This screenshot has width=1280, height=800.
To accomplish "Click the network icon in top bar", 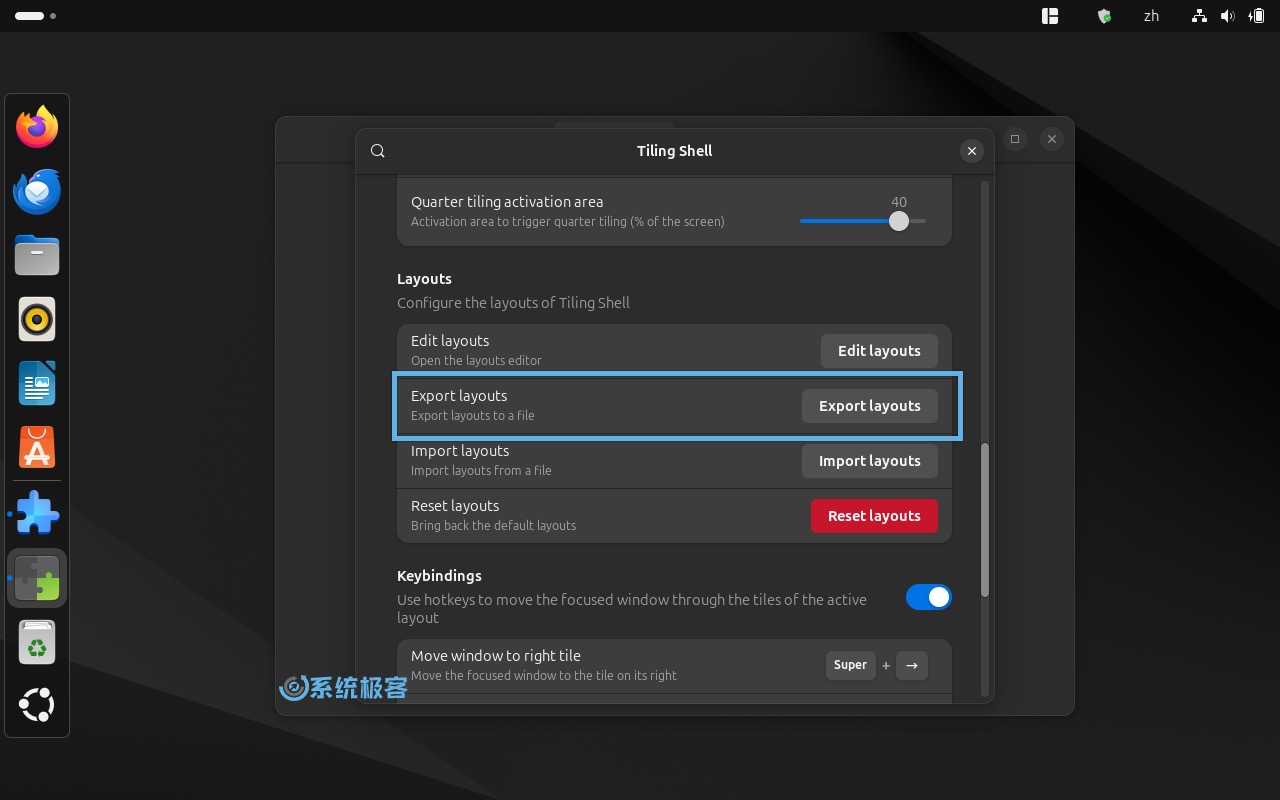I will (1199, 16).
